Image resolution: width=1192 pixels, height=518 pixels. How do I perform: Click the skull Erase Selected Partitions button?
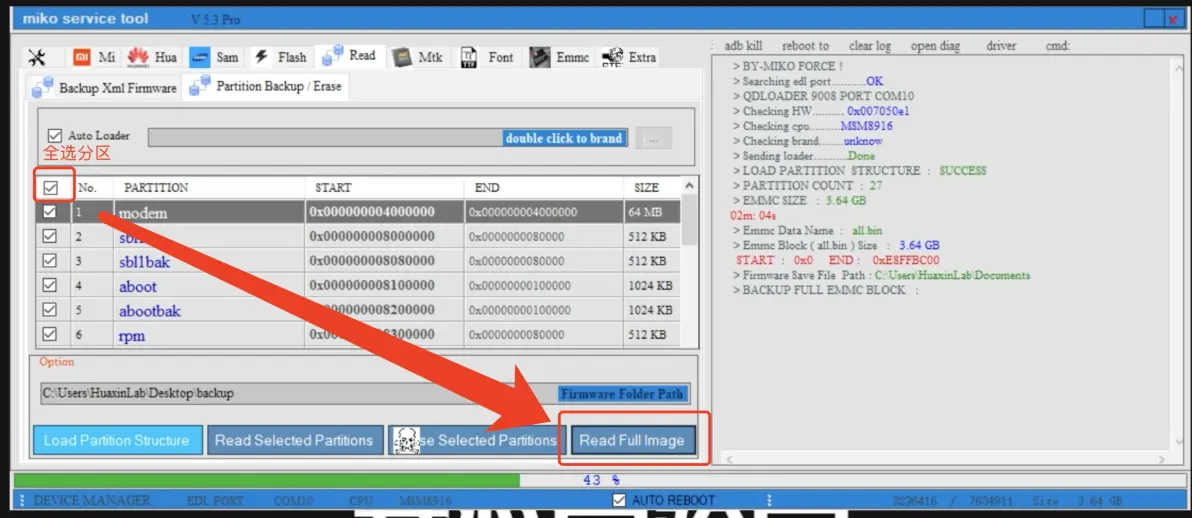click(474, 440)
